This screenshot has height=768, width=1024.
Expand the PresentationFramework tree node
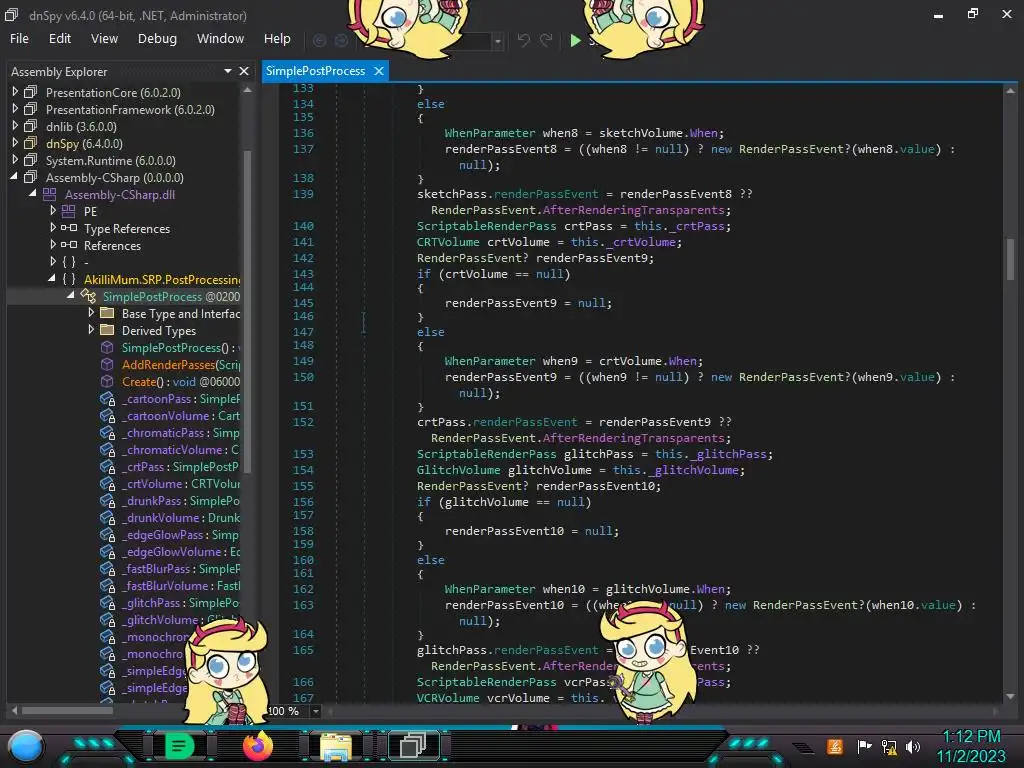[x=15, y=109]
